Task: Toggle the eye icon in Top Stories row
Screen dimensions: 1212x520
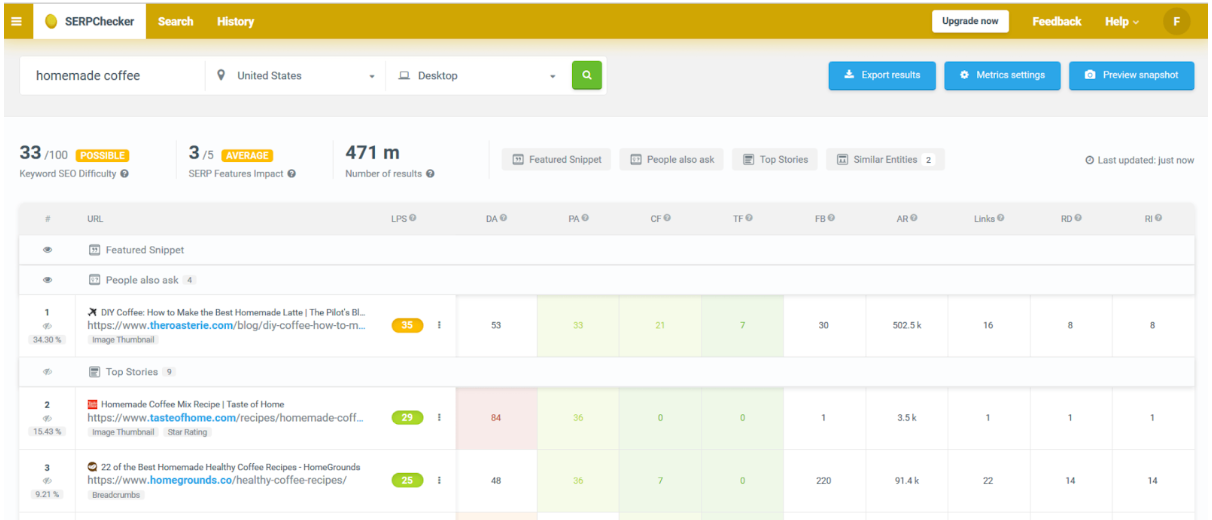Action: tap(47, 372)
